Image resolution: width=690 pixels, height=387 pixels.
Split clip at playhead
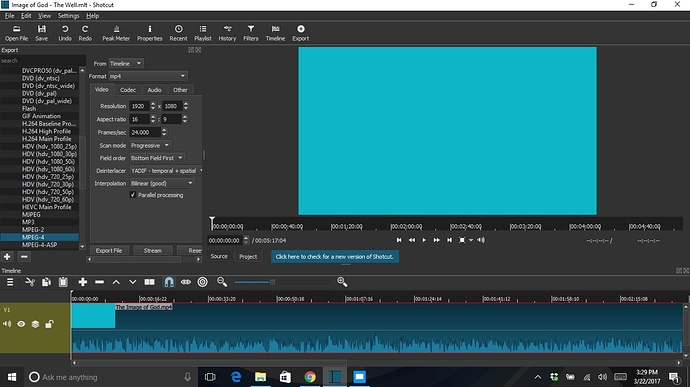click(150, 282)
